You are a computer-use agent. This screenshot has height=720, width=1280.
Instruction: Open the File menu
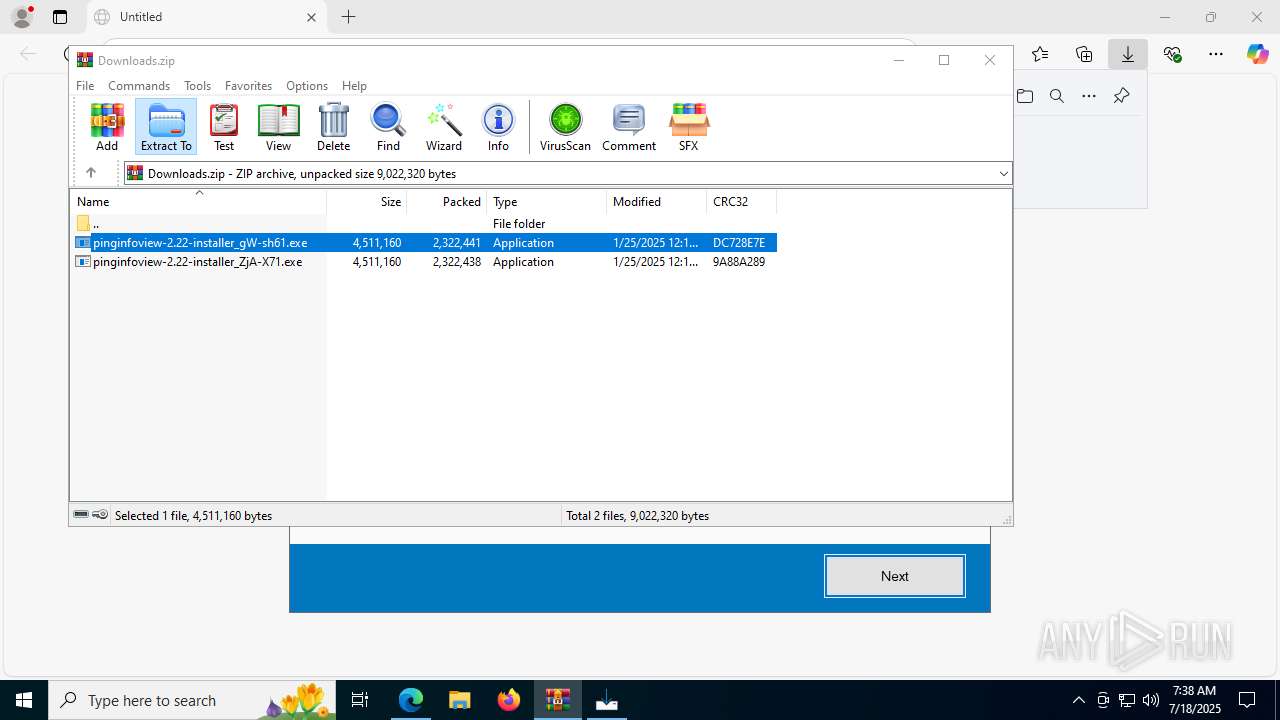(x=85, y=86)
